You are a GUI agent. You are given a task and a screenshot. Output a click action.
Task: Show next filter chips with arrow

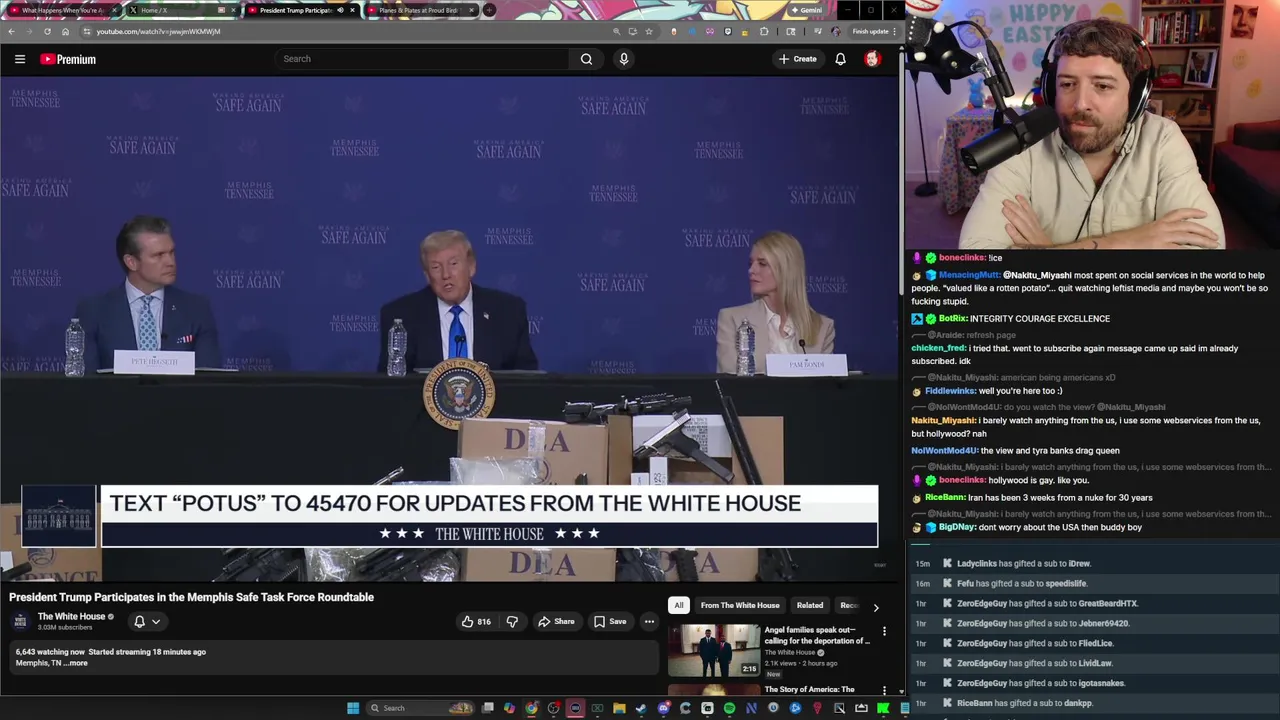click(876, 607)
